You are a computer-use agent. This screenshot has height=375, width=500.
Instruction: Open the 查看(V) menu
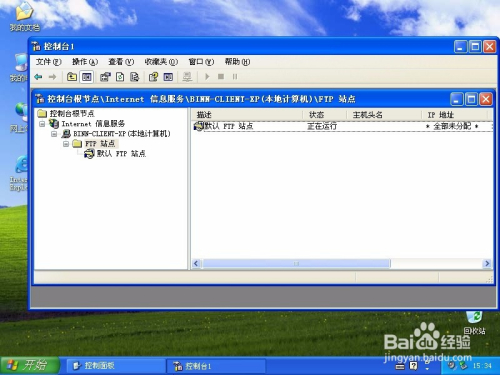[x=121, y=62]
